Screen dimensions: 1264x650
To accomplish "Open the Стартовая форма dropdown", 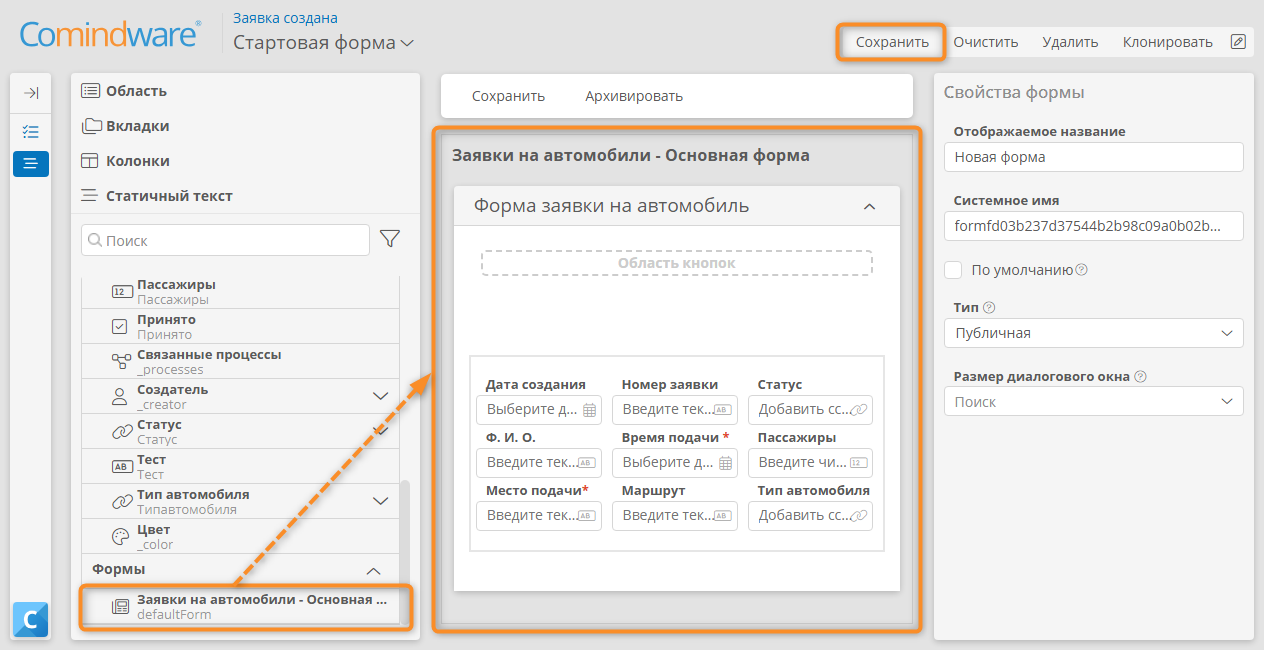I will point(323,43).
